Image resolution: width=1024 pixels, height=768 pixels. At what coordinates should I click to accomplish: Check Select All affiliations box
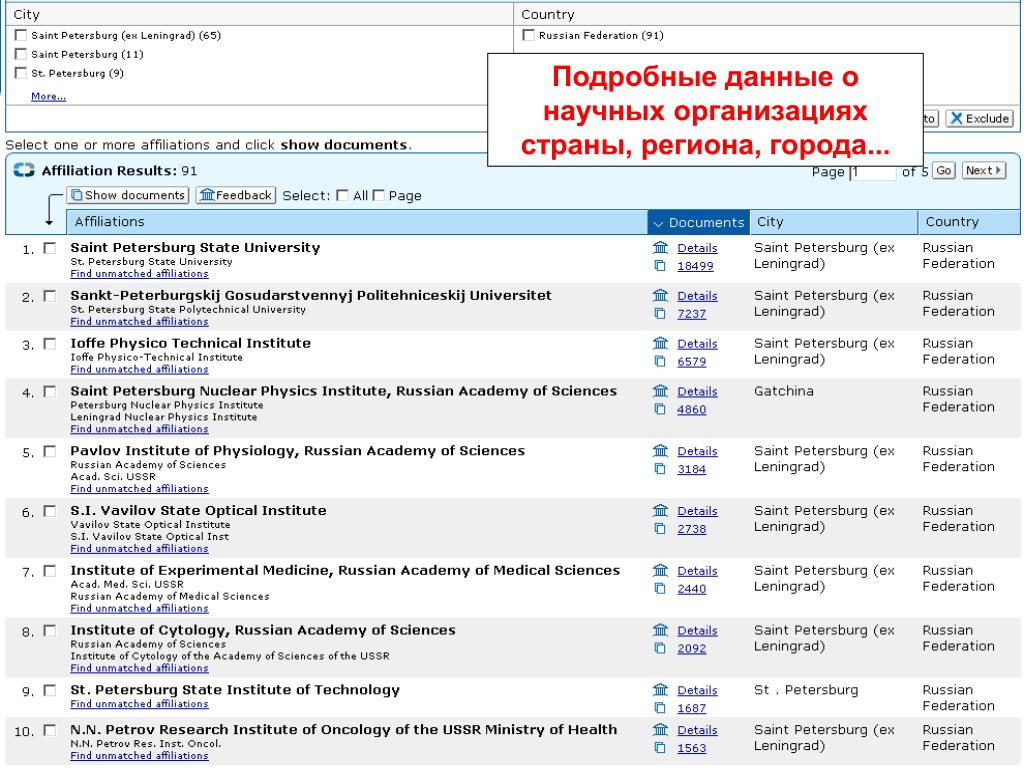pos(342,195)
